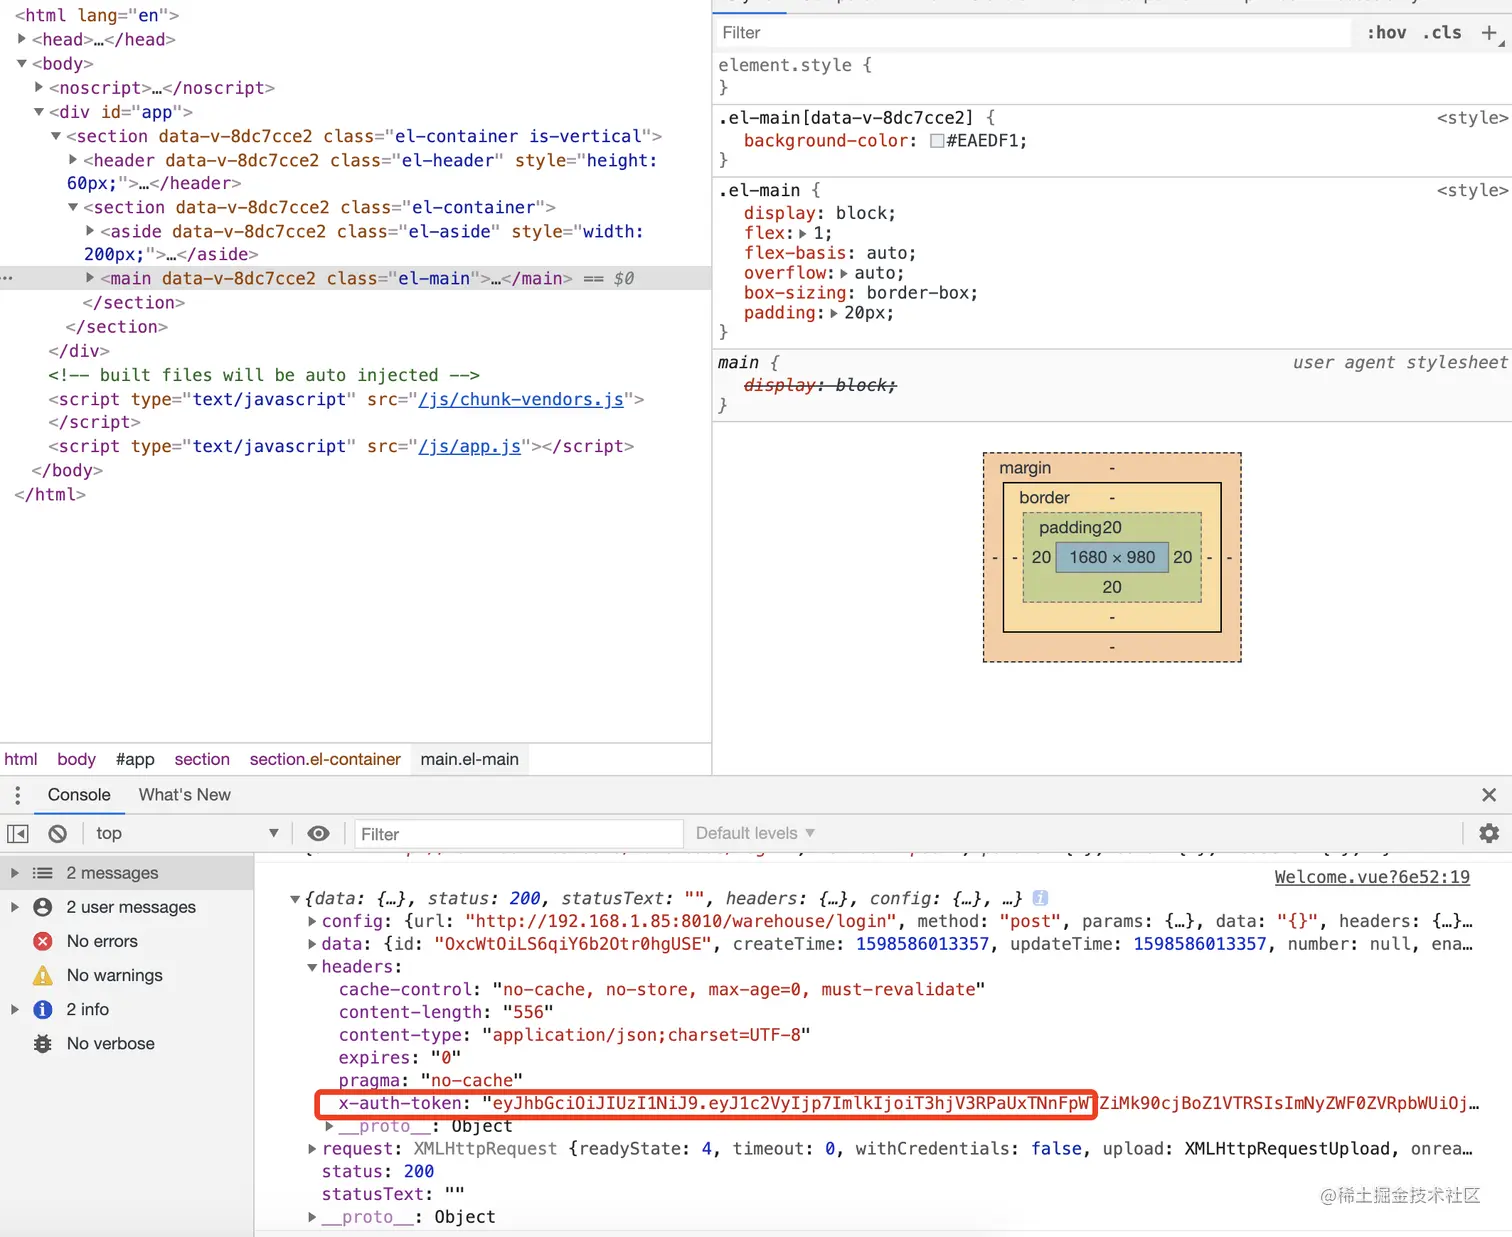Screen dimensions: 1512x1237
Task: Focus the Styles pane Filter field
Action: tap(1032, 33)
